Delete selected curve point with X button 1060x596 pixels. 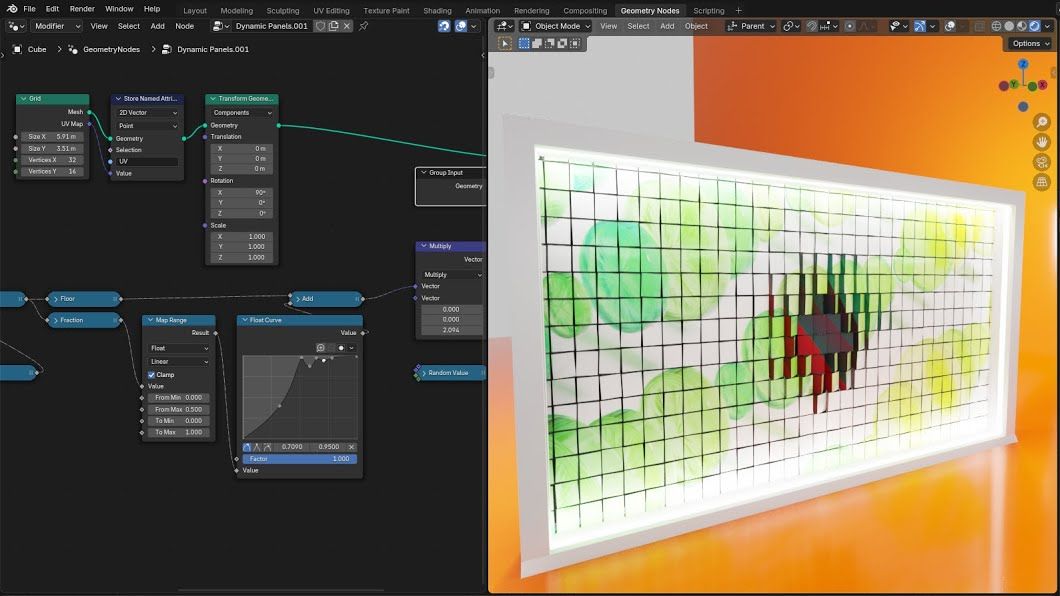(352, 447)
